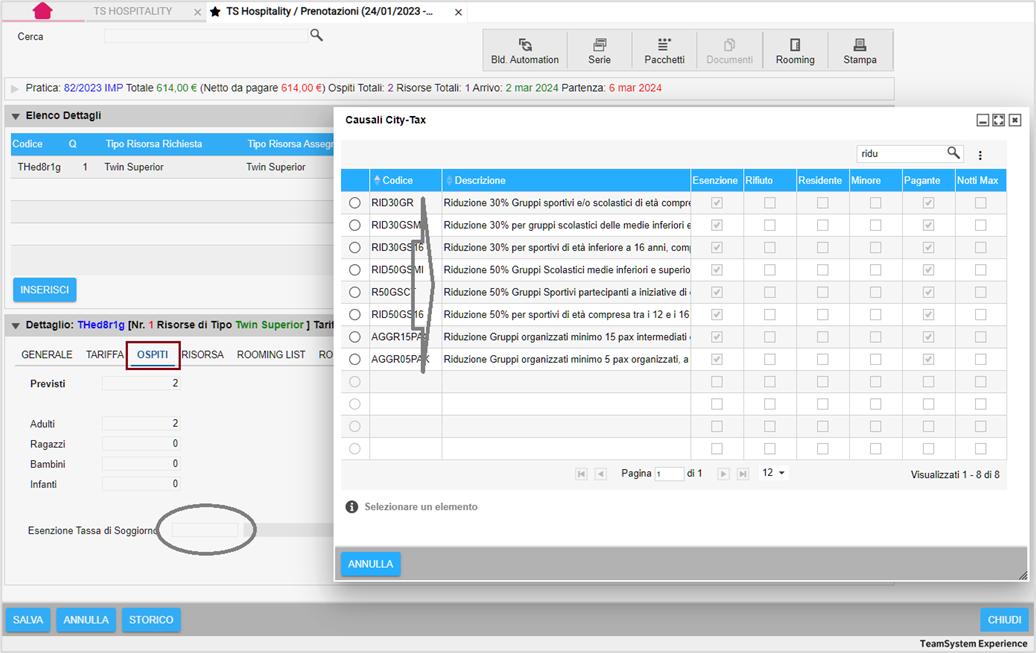Close the TS HOSPITALITY tab
This screenshot has height=653, width=1036.
[198, 12]
